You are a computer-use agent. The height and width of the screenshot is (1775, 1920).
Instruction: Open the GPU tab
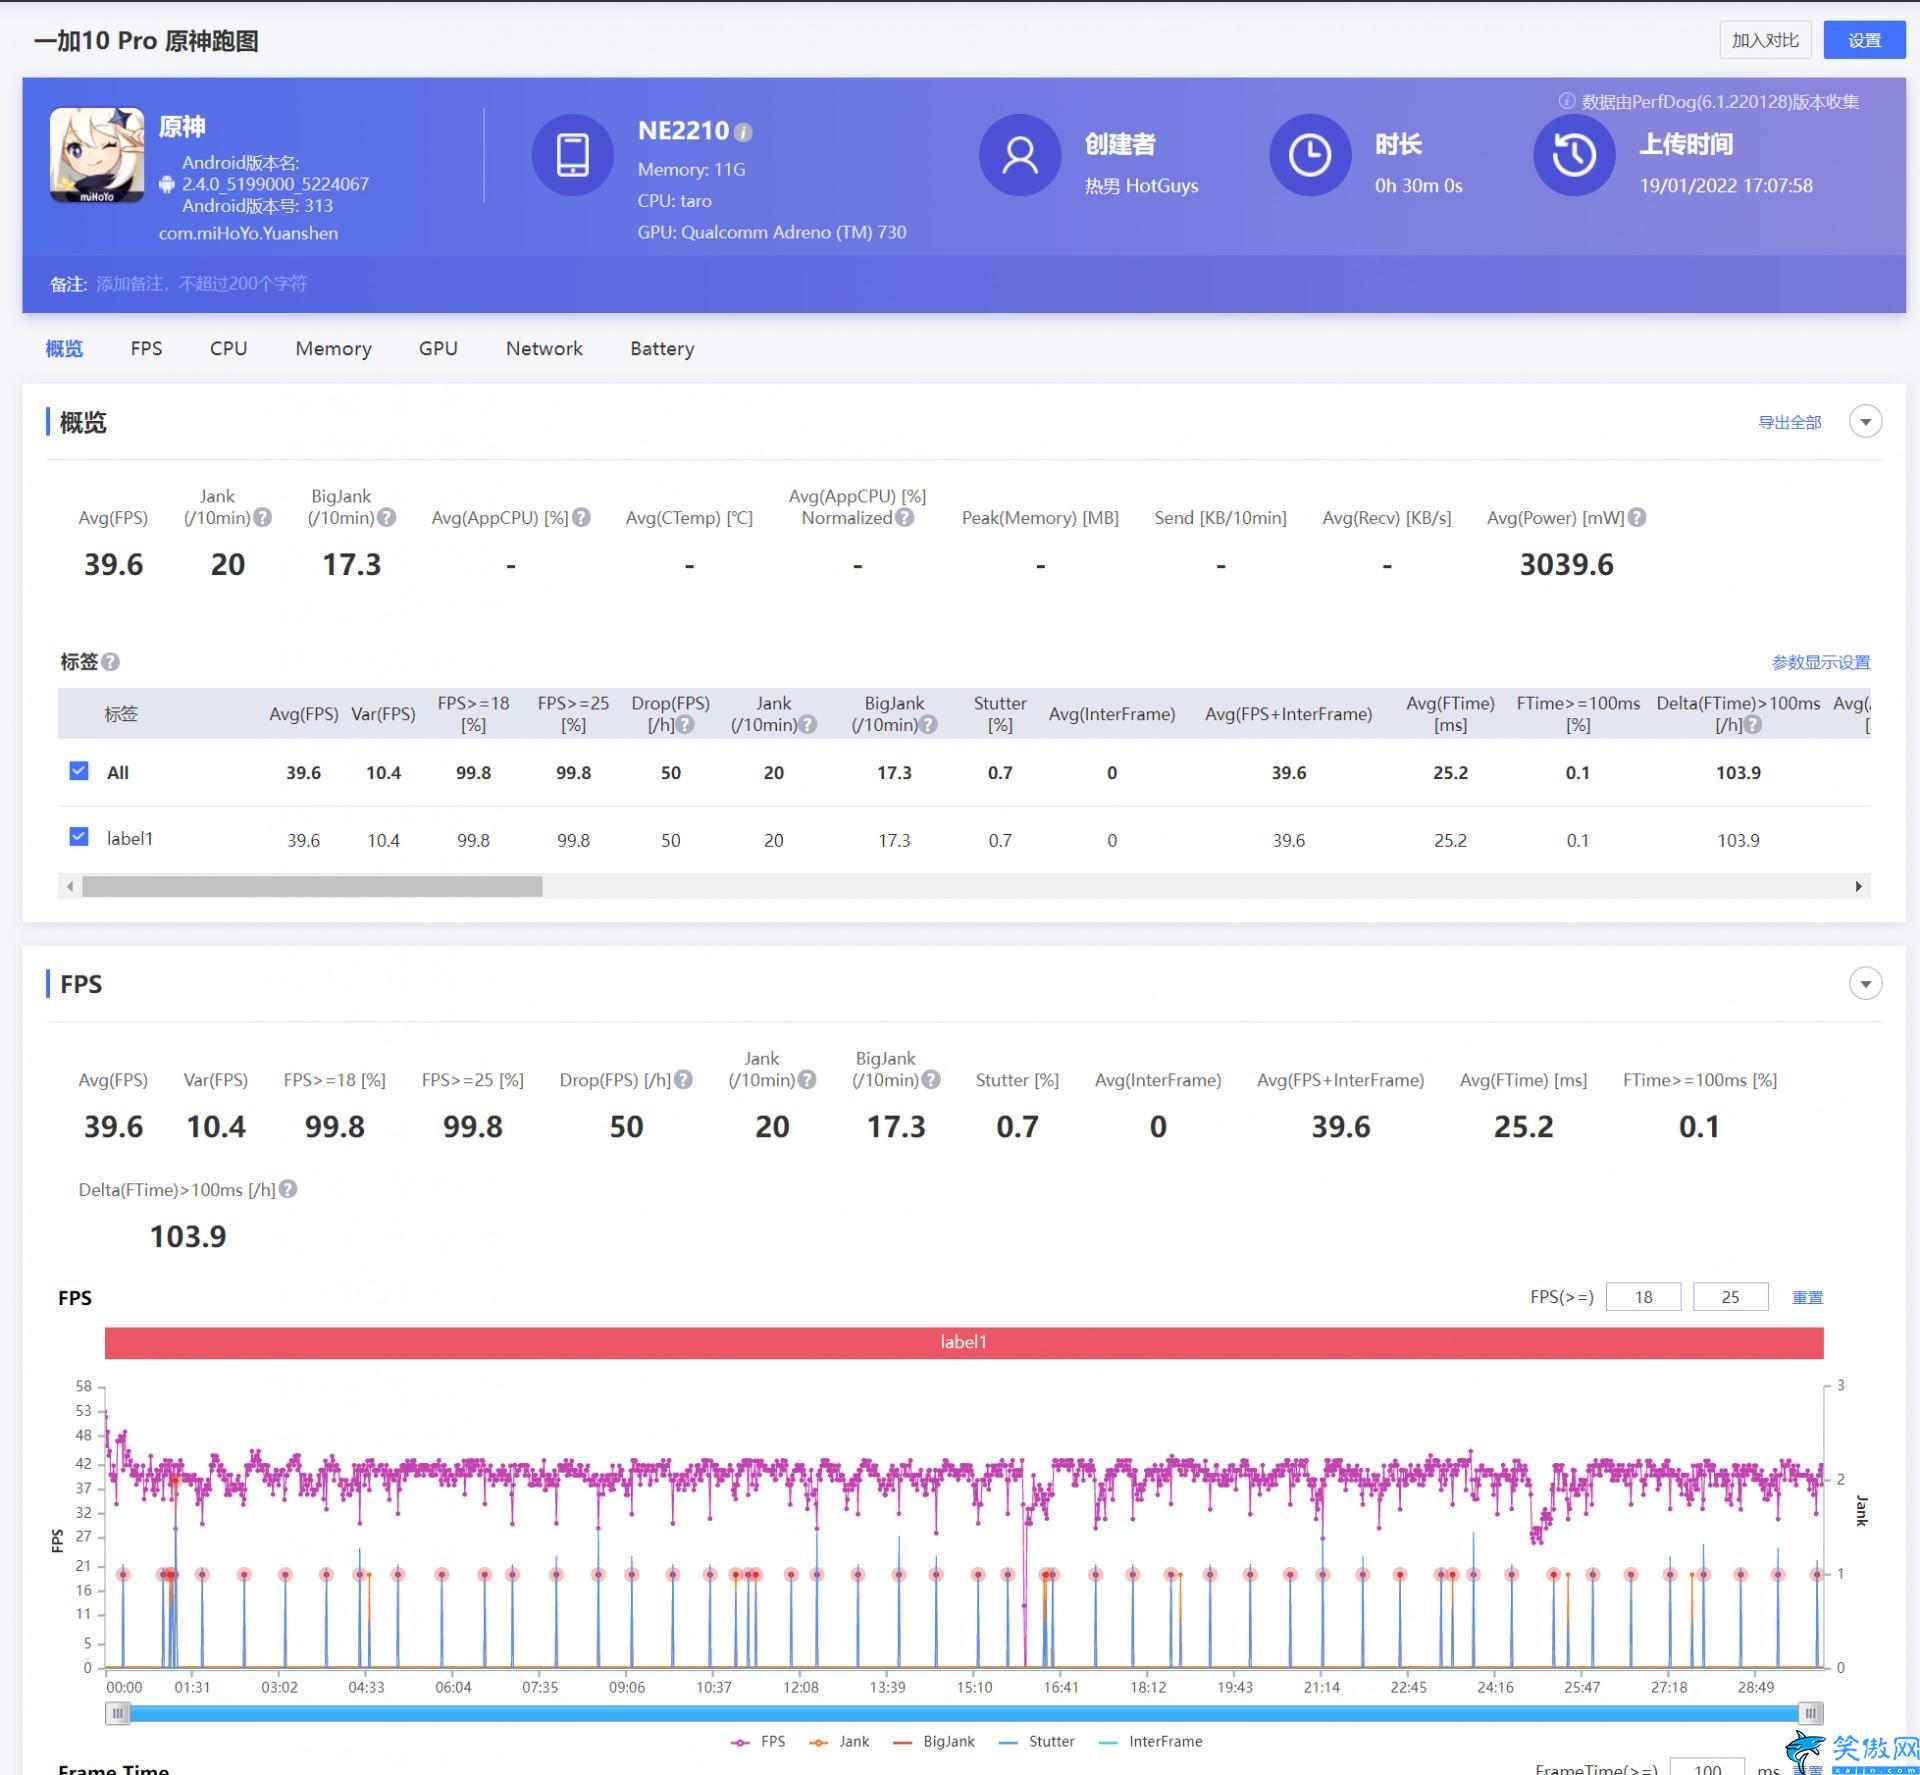tap(438, 349)
